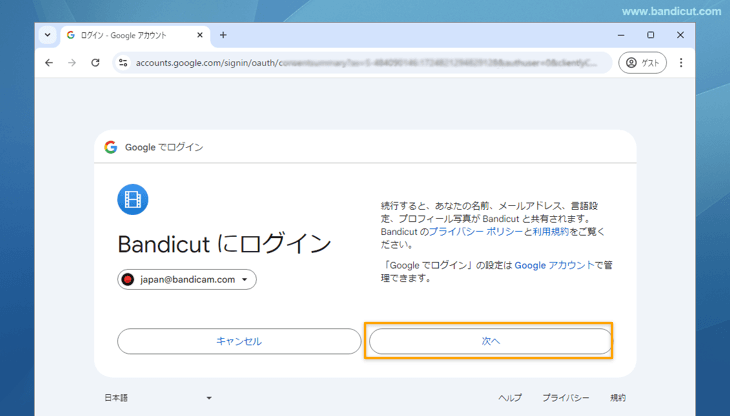Open site information icon in address bar
Viewport: 730px width, 416px height.
(x=123, y=63)
